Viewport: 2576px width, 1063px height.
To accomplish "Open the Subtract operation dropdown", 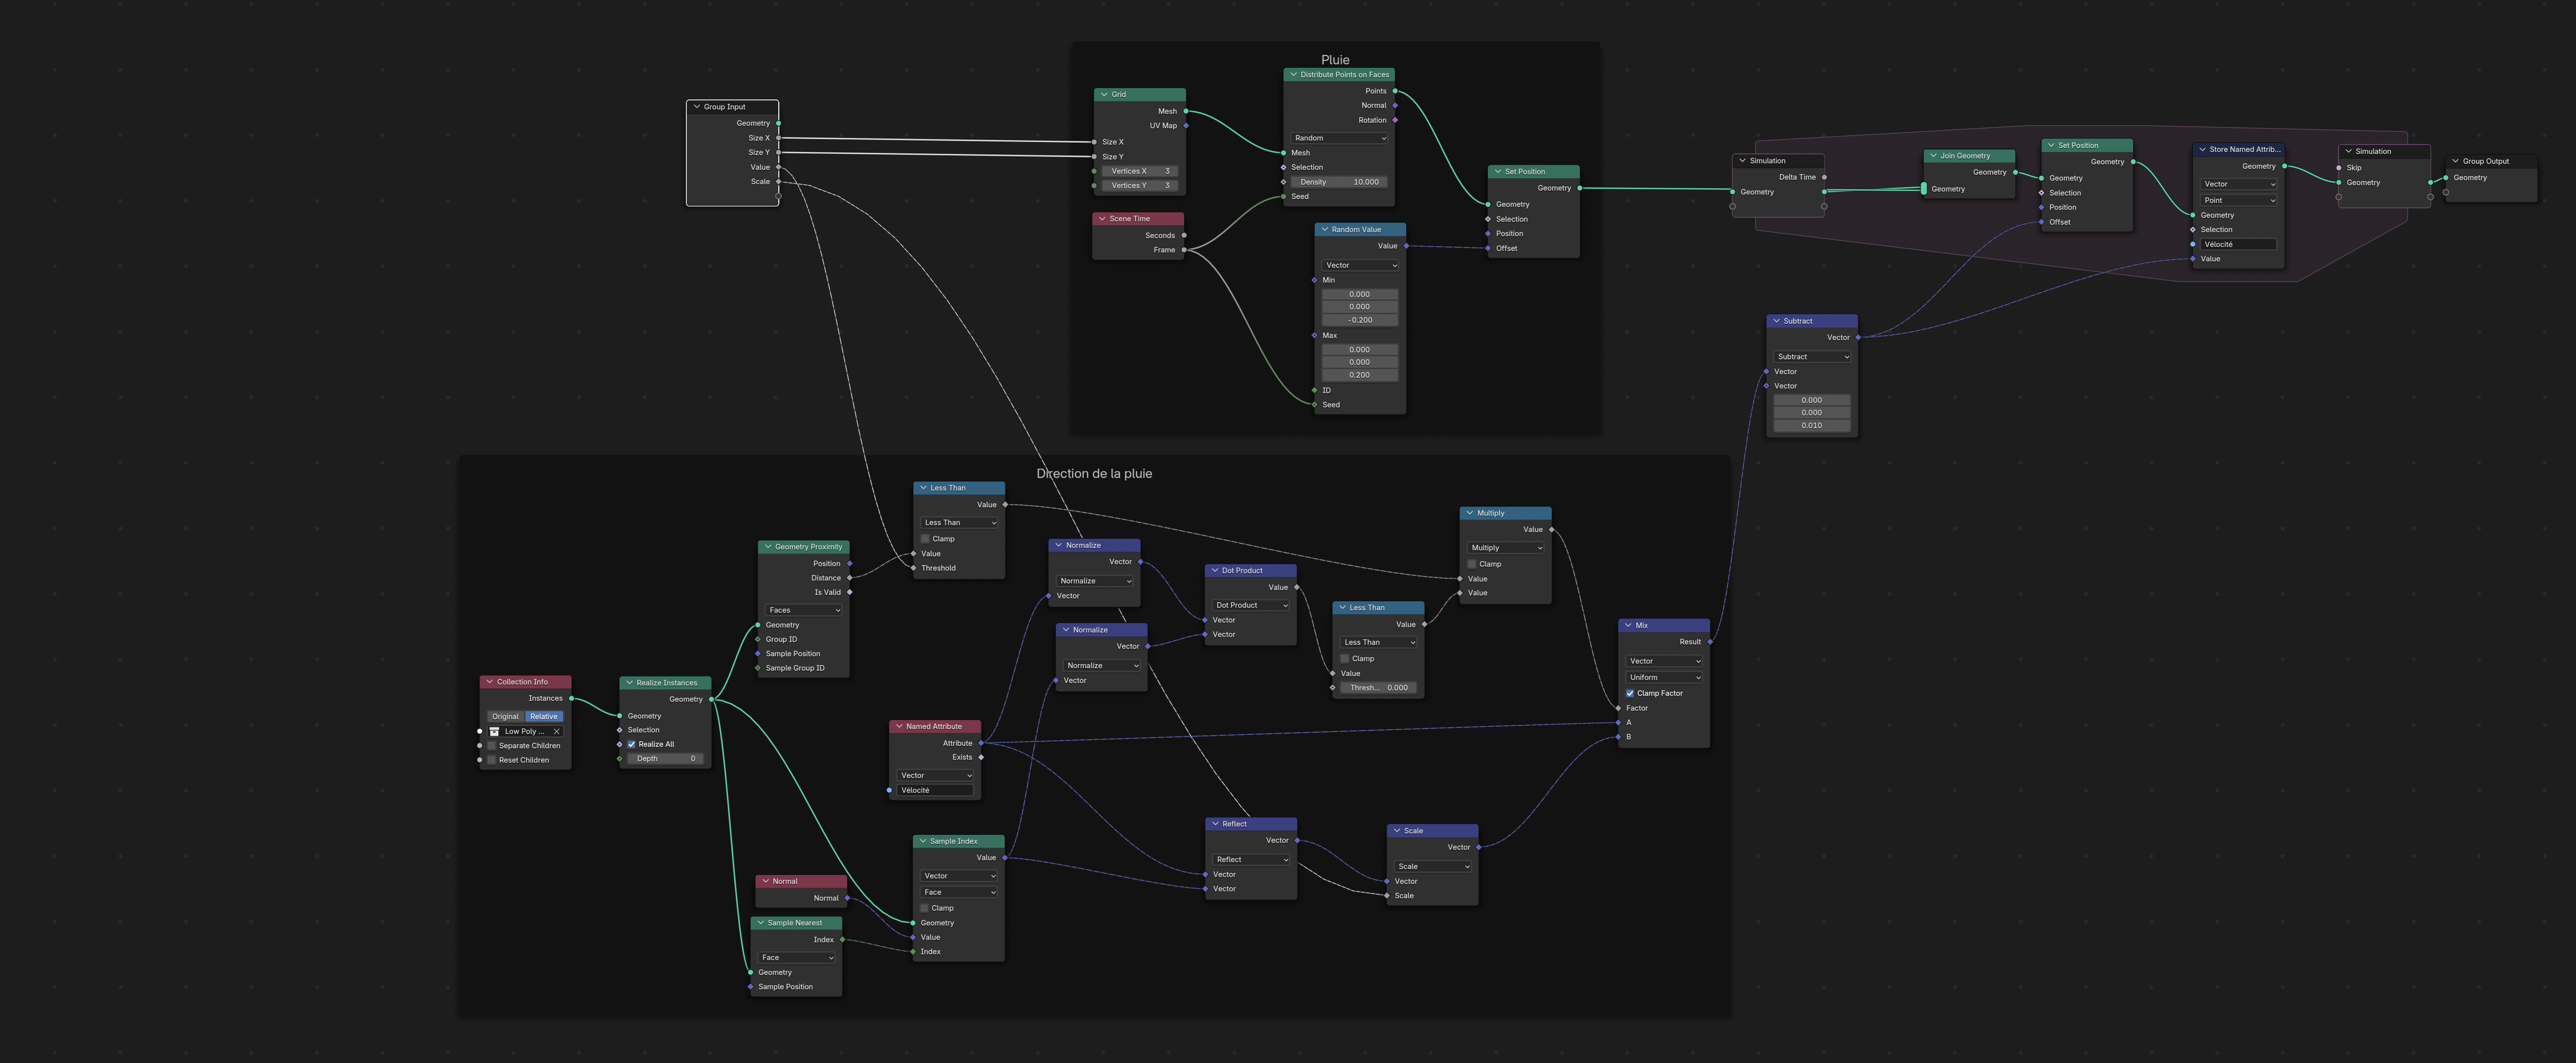I will tap(1812, 357).
